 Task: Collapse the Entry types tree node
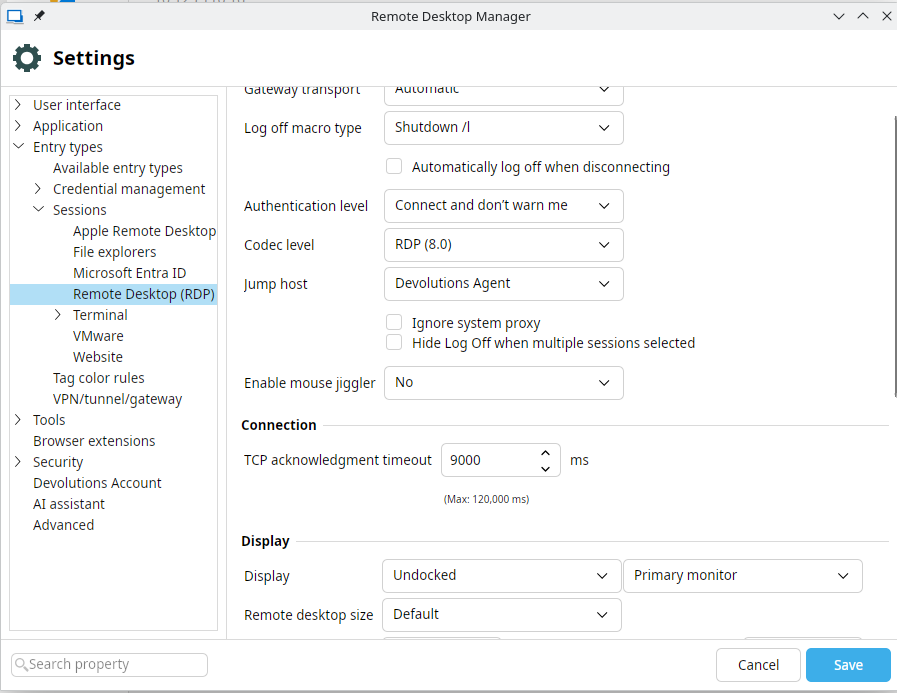pyautogui.click(x=18, y=146)
